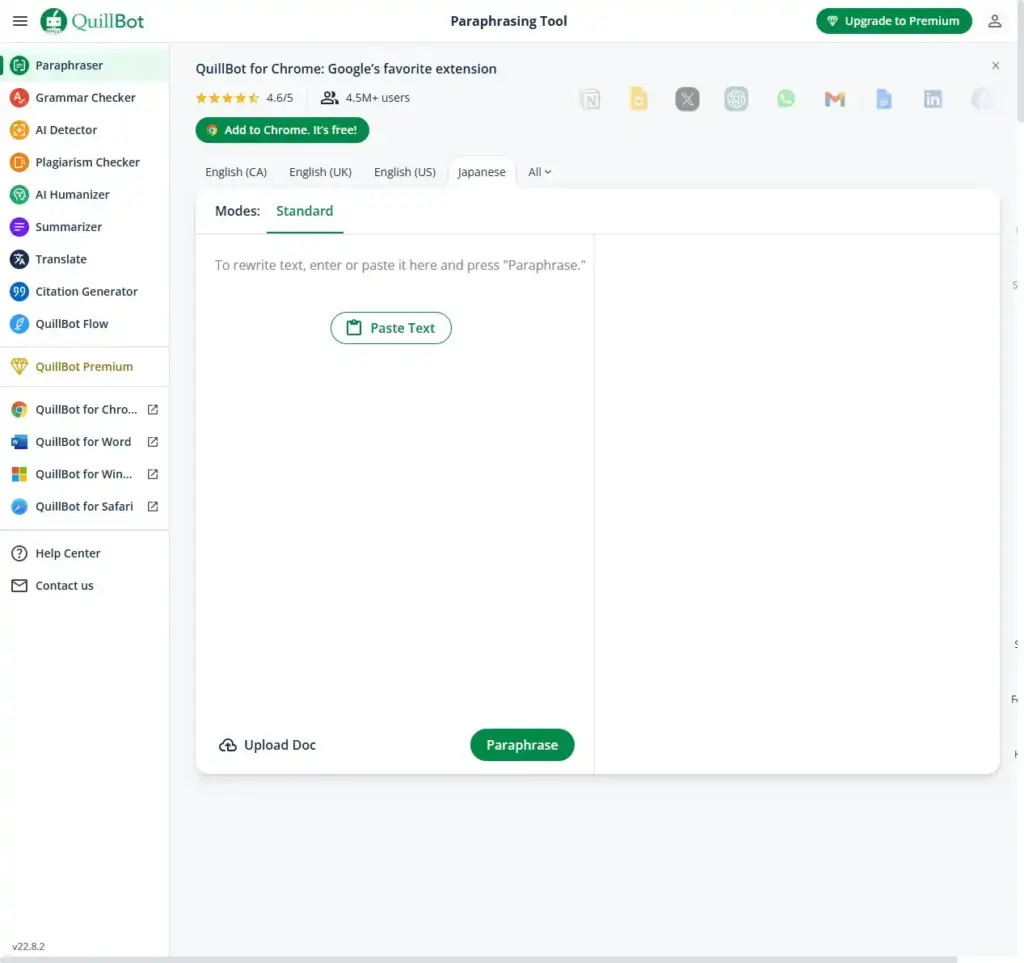1024x963 pixels.
Task: Click the Contact us envelope icon
Action: (20, 586)
